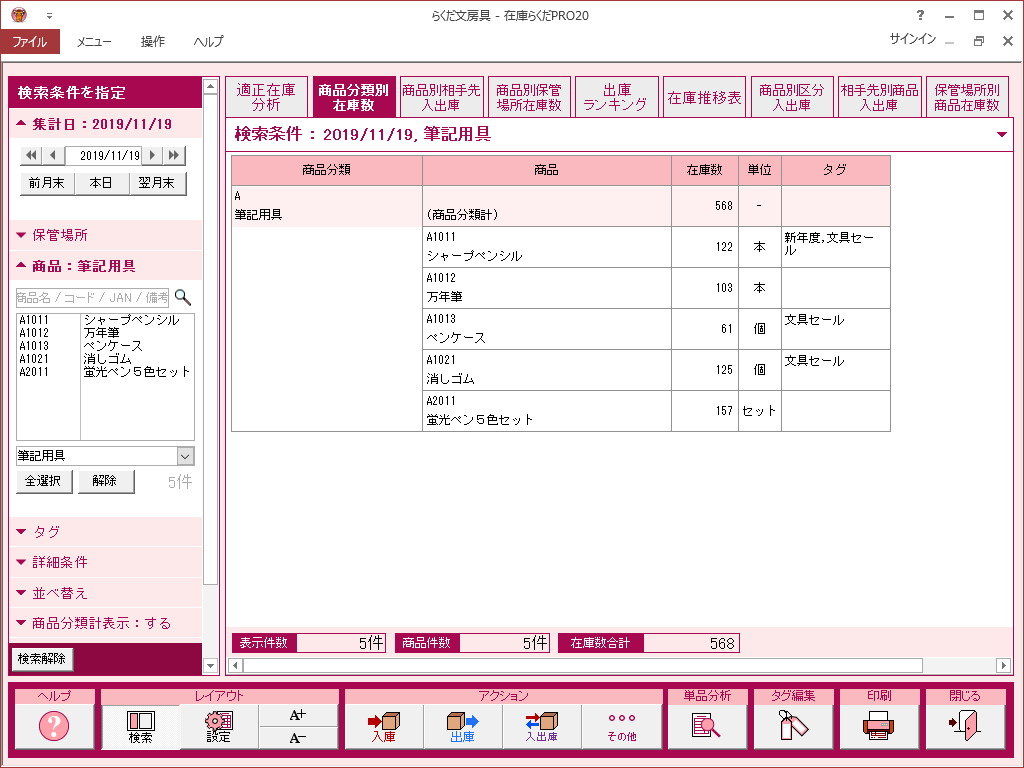Viewport: 1024px width, 768px height.
Task: Click the 閉じる door exit icon
Action: coord(965,726)
